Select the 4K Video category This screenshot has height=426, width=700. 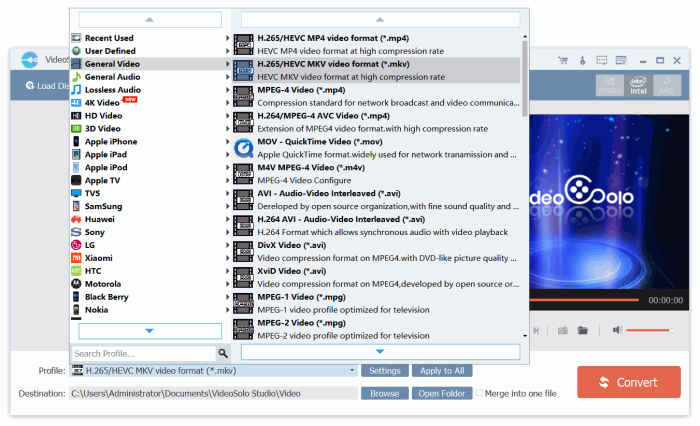click(151, 103)
